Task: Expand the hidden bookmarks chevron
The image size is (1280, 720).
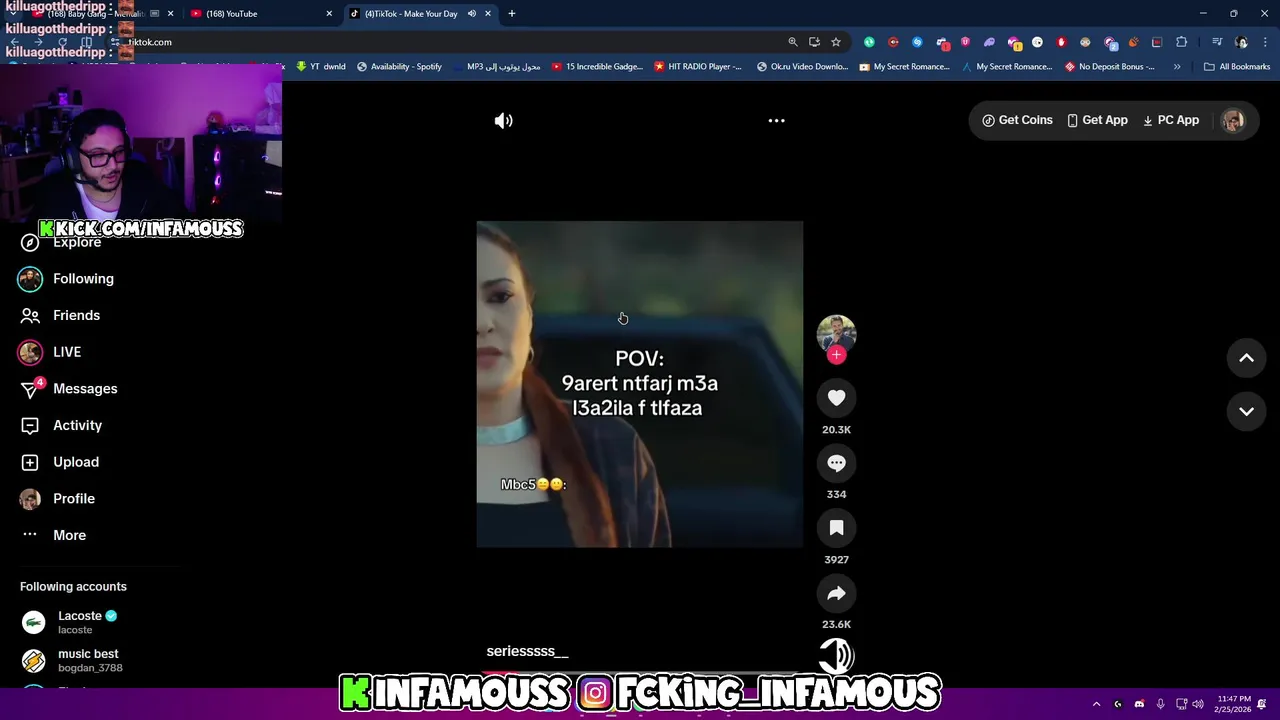Action: (1177, 67)
